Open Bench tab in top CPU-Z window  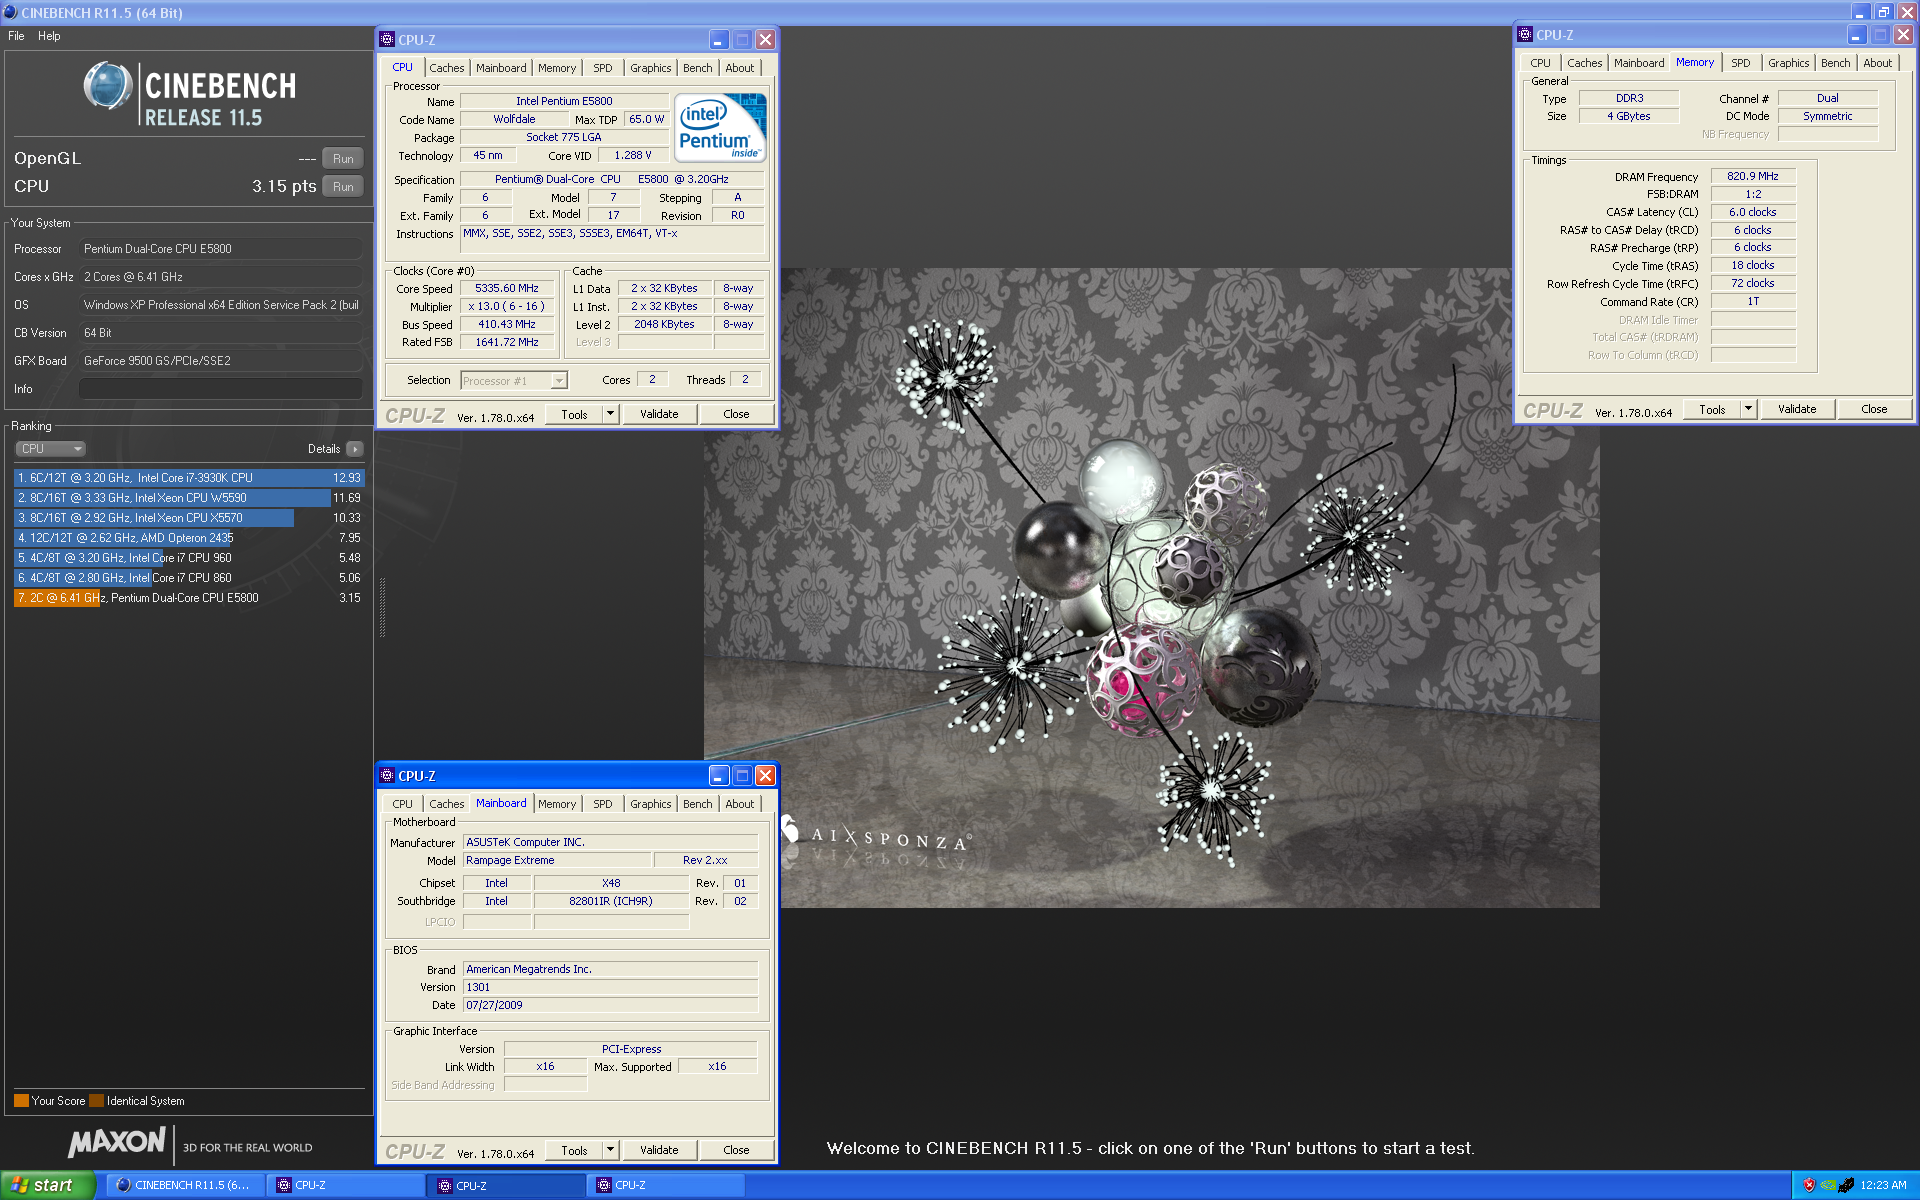click(x=697, y=68)
